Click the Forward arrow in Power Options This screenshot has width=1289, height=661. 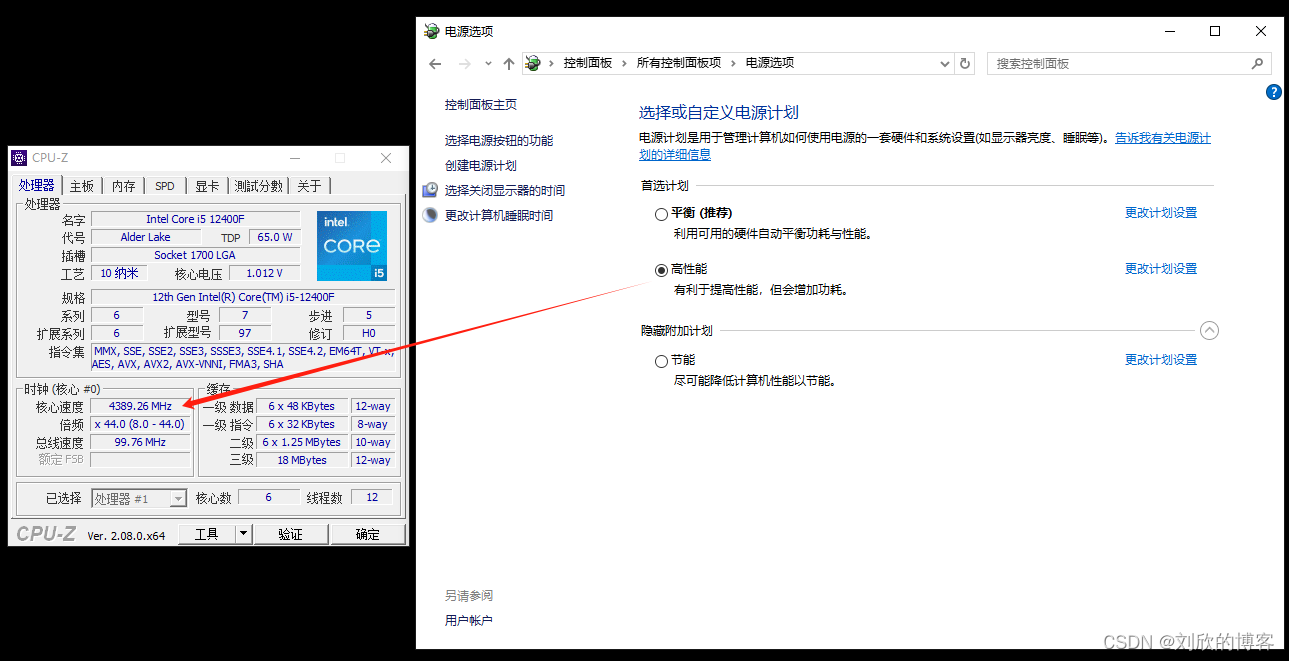[464, 63]
